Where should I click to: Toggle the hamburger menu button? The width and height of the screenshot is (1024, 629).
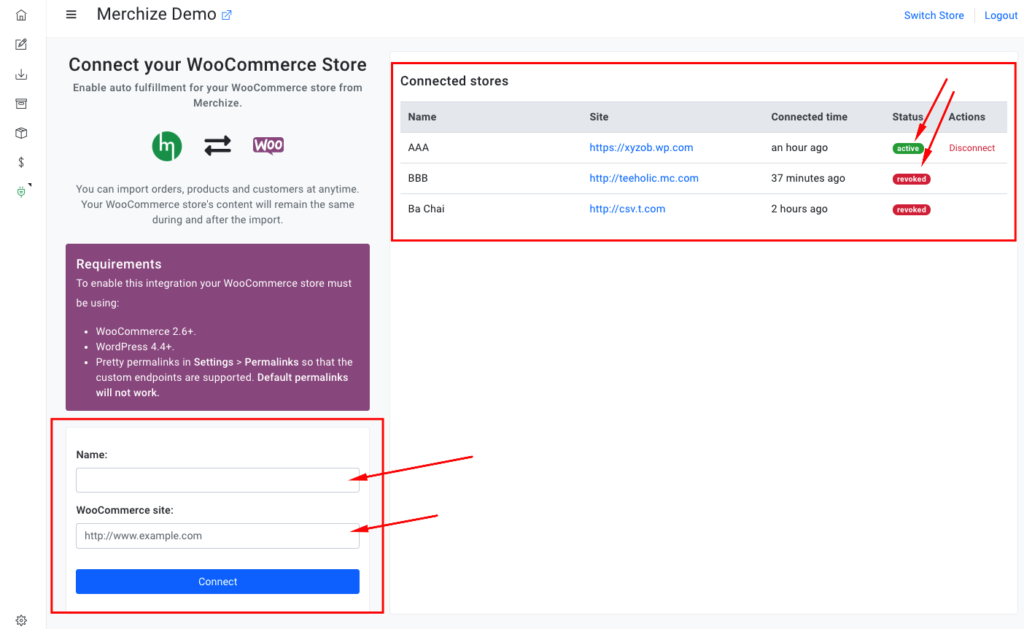(71, 14)
